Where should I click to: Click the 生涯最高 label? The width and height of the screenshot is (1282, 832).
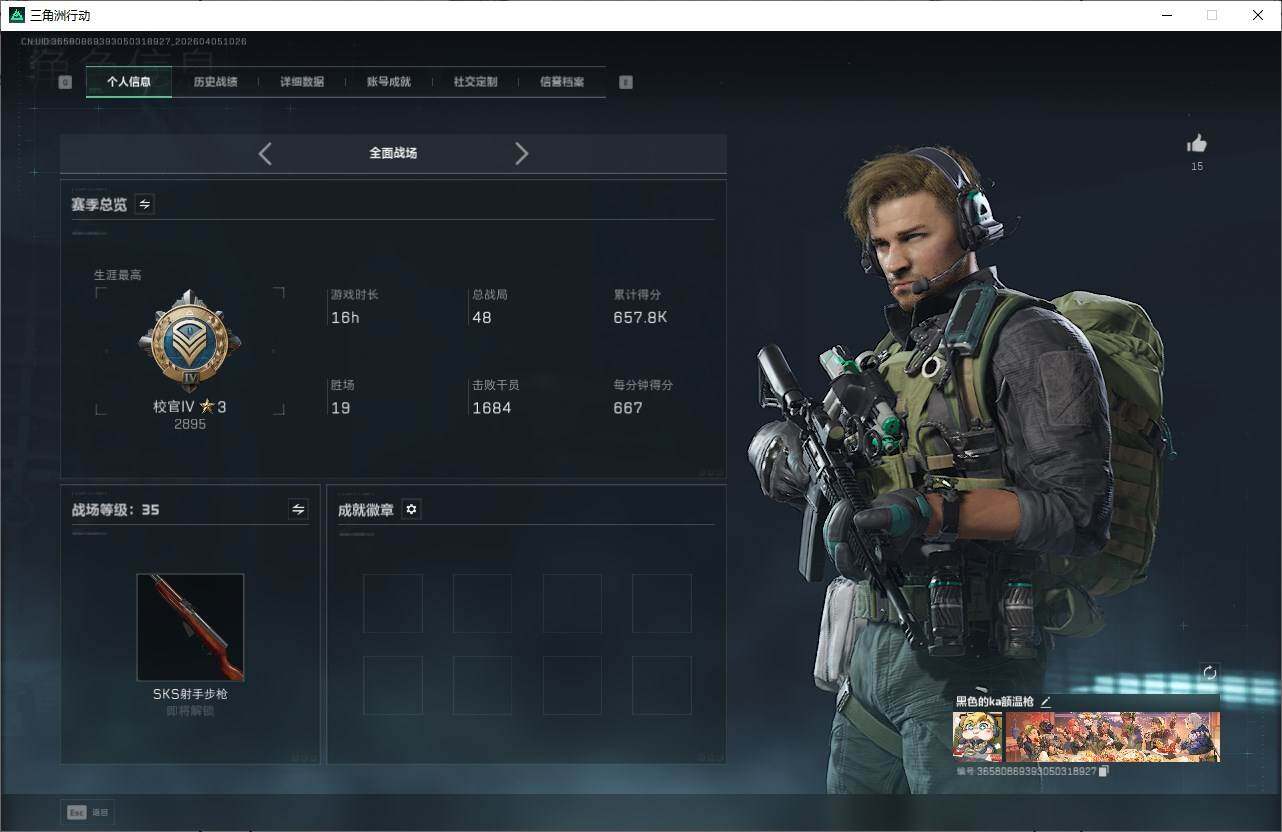tap(118, 275)
